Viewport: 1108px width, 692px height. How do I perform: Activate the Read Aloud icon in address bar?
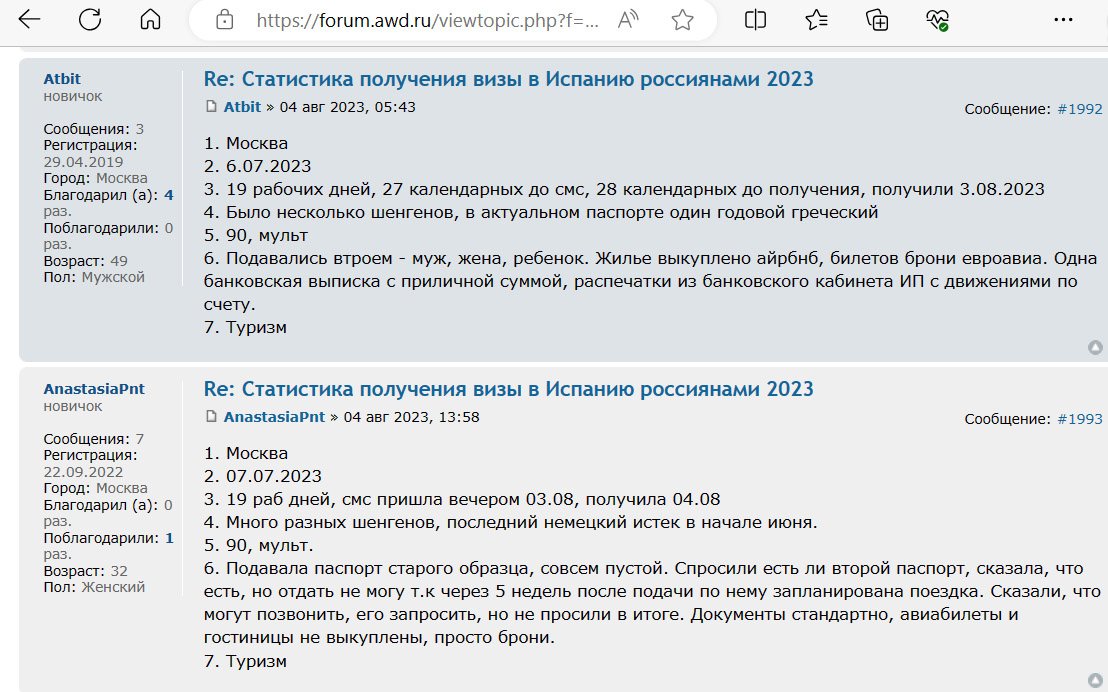point(627,20)
